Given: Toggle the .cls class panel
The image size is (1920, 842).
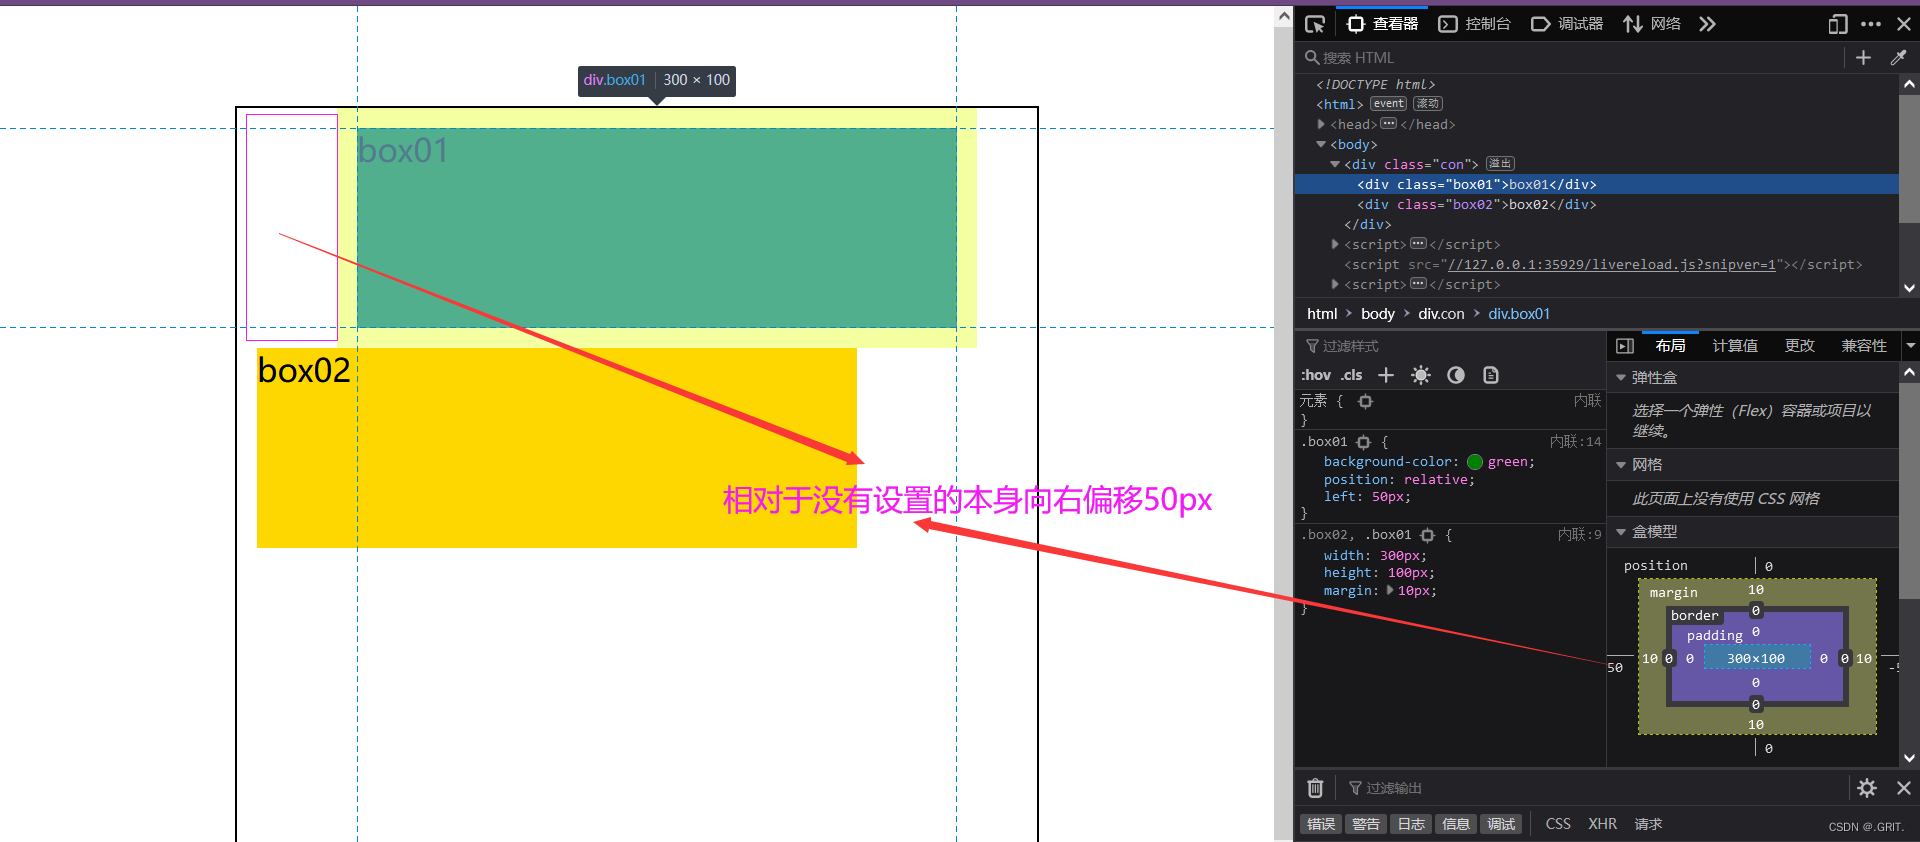Looking at the screenshot, I should pyautogui.click(x=1352, y=375).
